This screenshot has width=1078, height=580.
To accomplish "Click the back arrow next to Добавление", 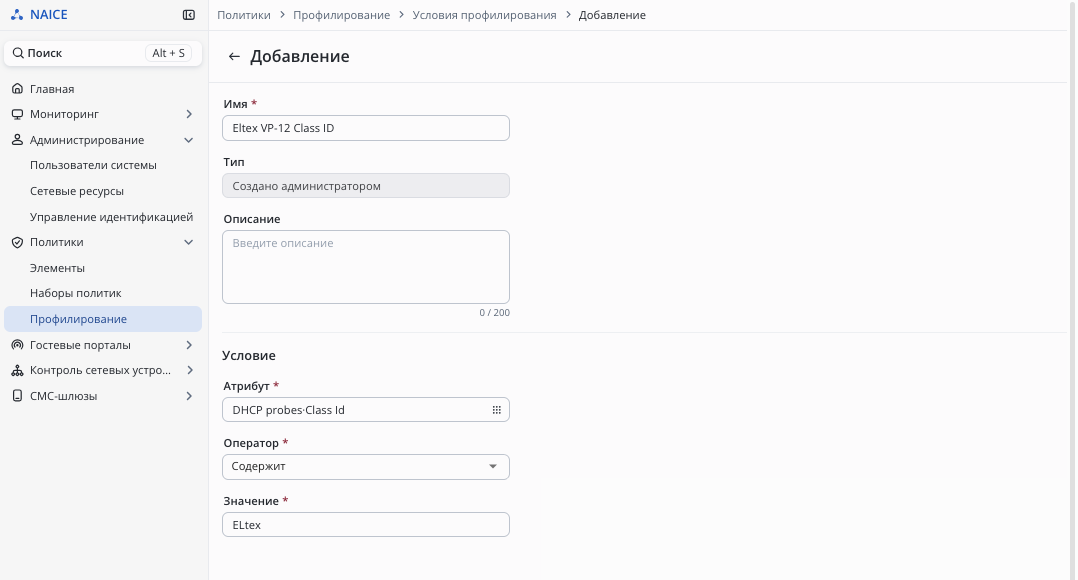I will point(234,57).
